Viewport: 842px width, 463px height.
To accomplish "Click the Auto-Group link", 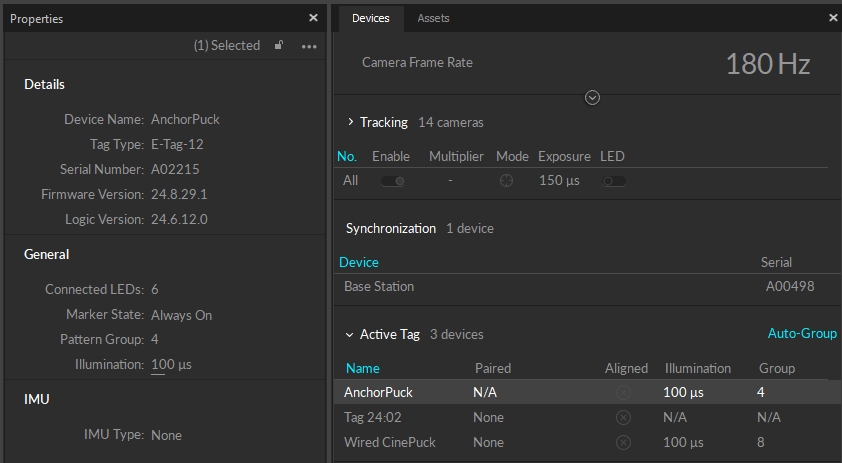I will pos(802,334).
